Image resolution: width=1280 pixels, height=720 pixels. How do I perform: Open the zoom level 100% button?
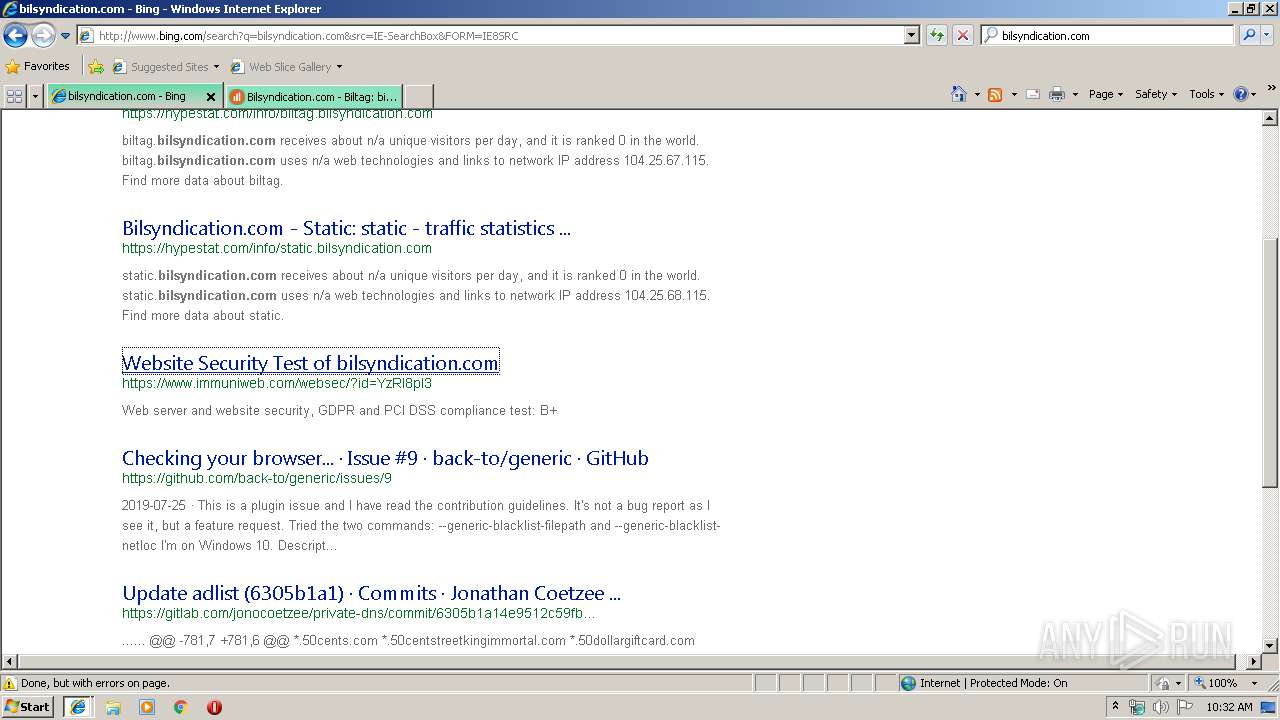click(1217, 683)
